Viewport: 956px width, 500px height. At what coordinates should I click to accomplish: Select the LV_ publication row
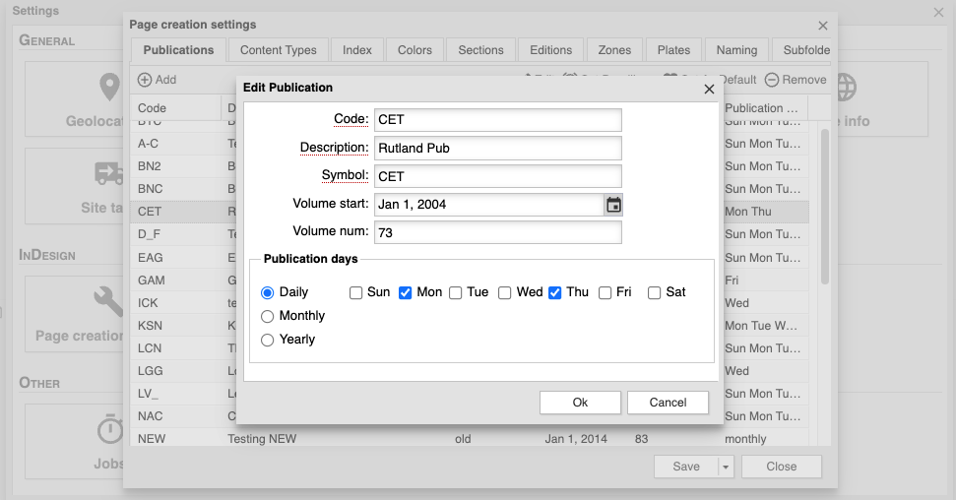[x=469, y=394]
